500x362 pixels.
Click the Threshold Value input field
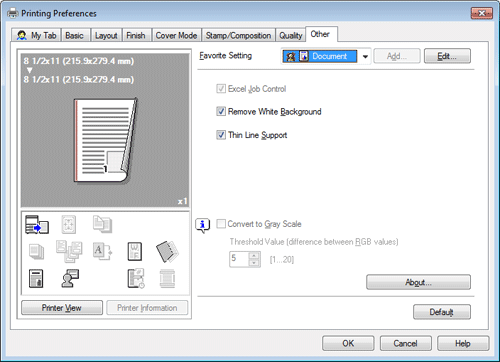click(239, 259)
